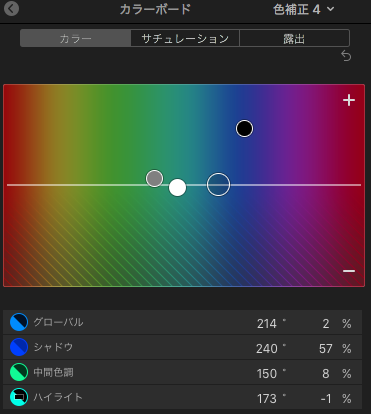This screenshot has height=414, width=371.
Task: Click the 中間色調 percent value 8
Action: tap(326, 374)
